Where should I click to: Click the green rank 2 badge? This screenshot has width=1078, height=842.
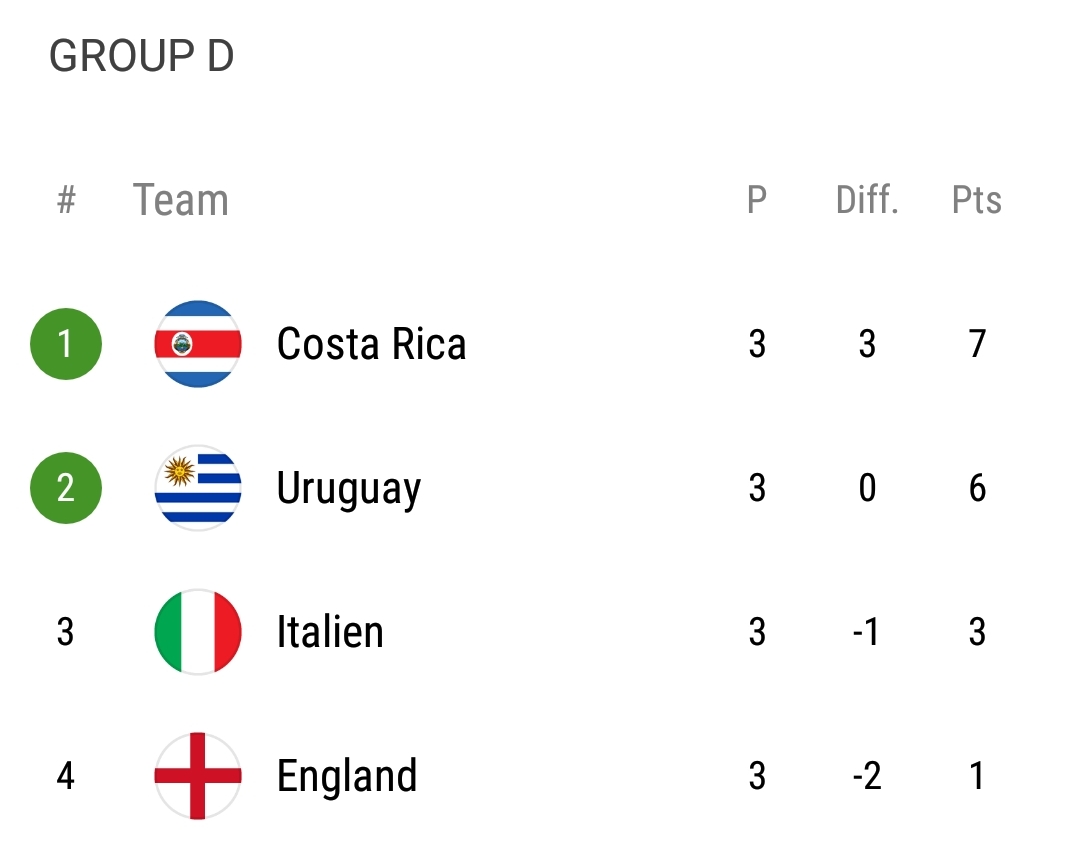click(x=66, y=488)
